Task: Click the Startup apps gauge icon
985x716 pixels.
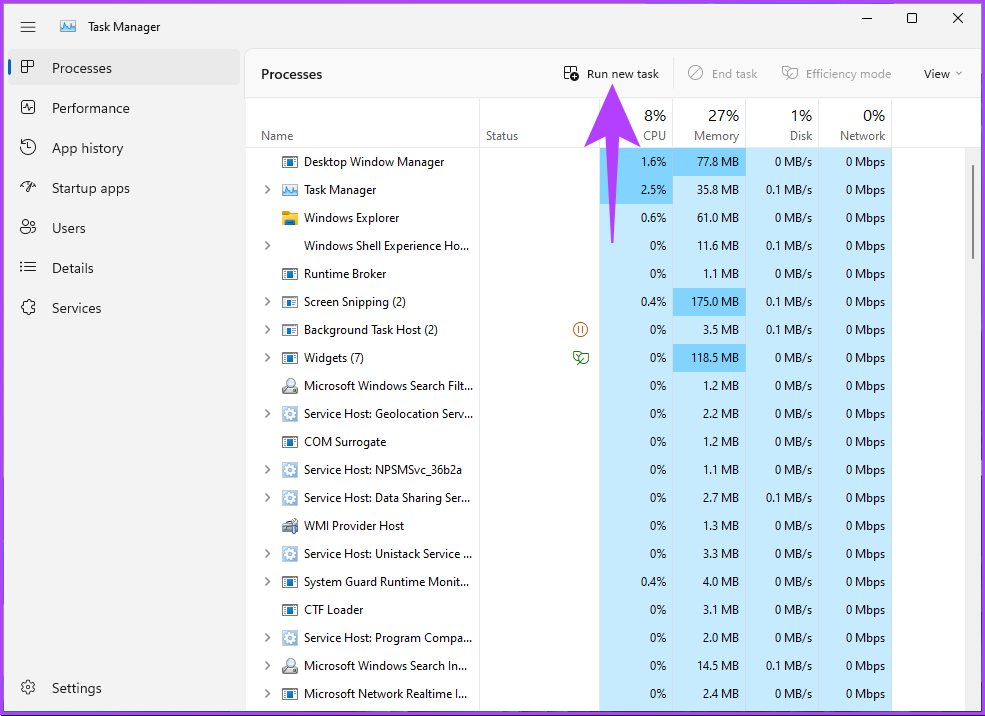Action: click(x=28, y=187)
